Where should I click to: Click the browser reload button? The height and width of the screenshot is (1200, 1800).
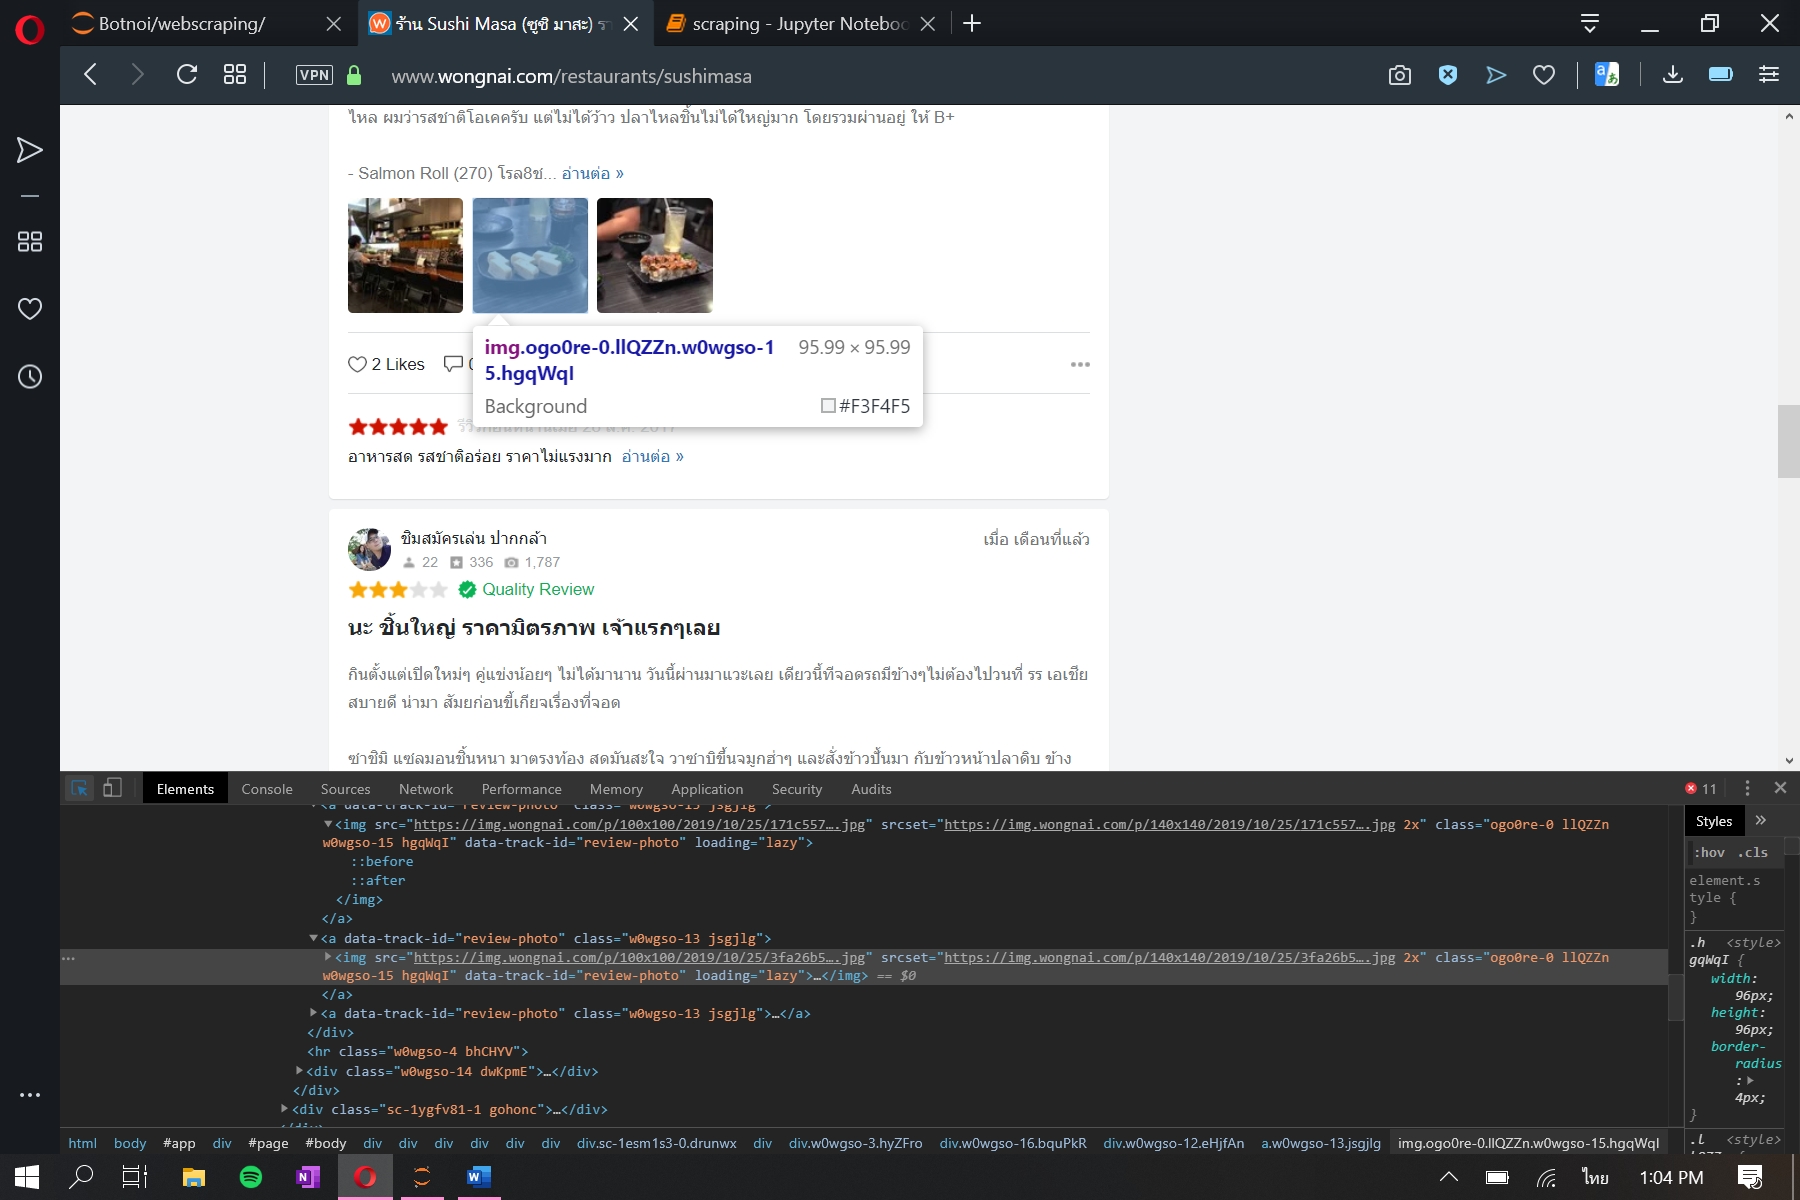point(187,75)
